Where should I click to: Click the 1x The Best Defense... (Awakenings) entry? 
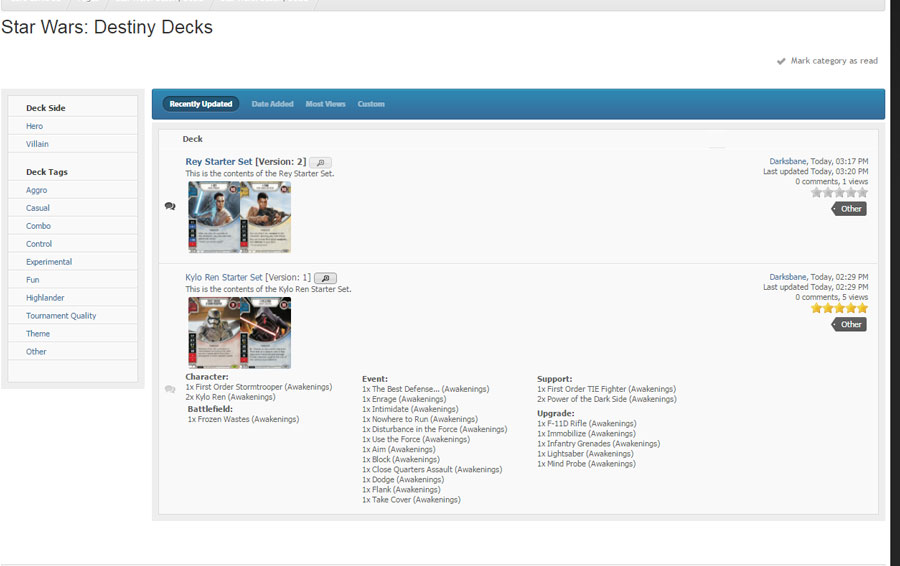click(x=426, y=389)
